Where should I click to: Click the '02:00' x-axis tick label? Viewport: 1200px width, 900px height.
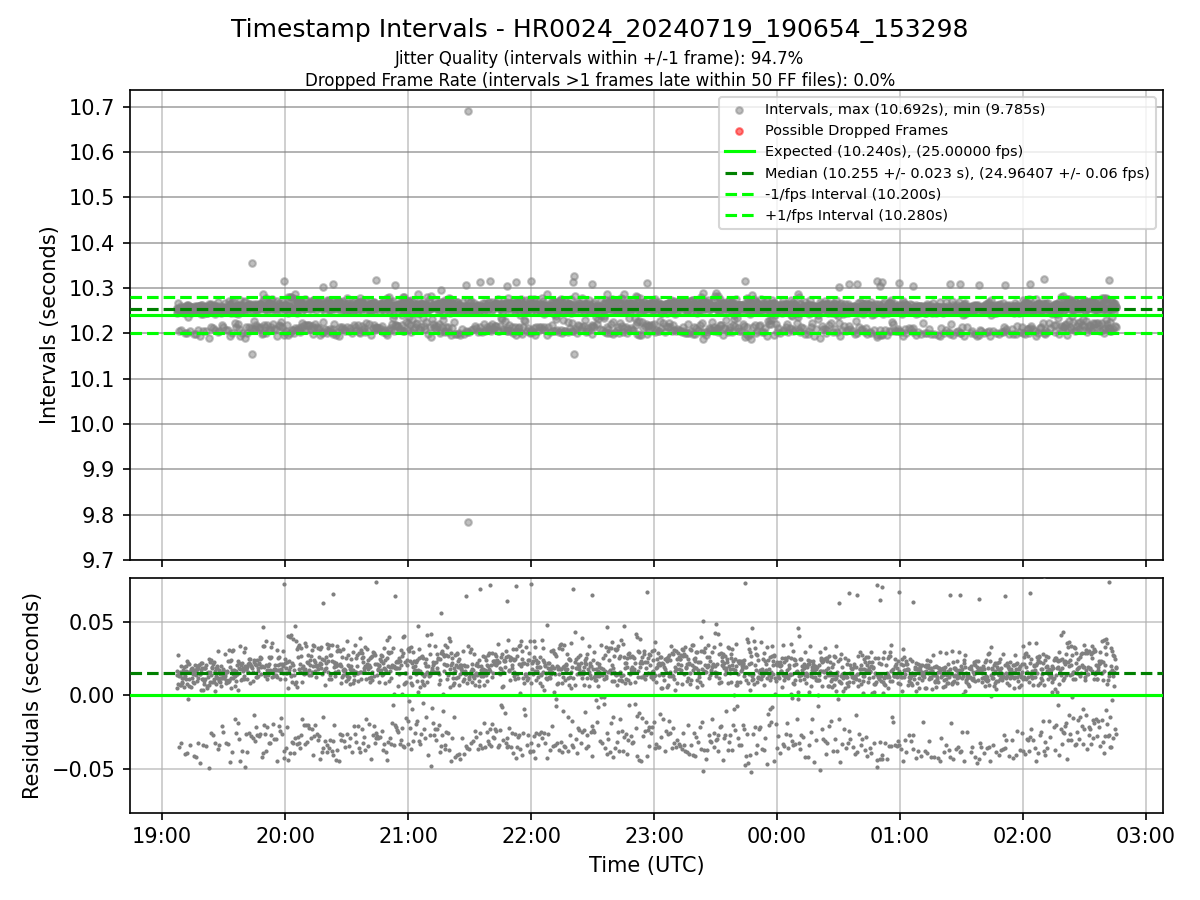click(1023, 833)
